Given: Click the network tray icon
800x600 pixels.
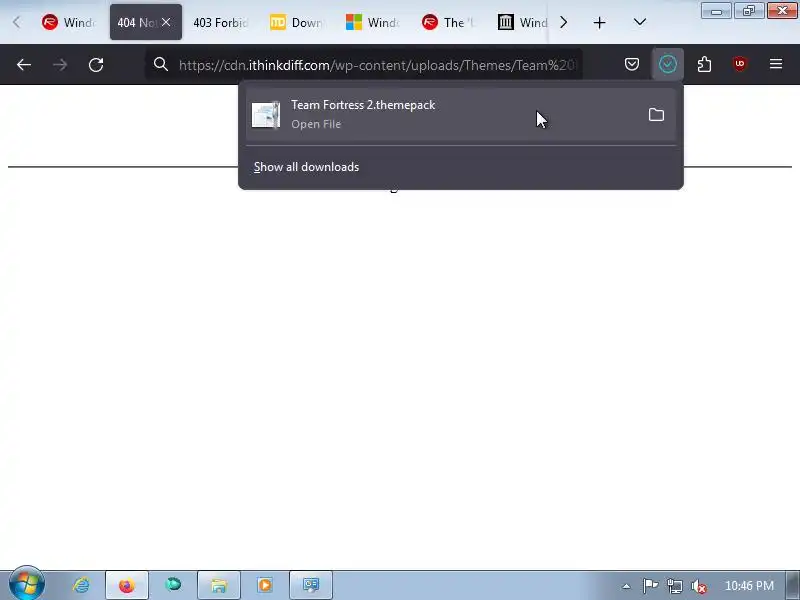Looking at the screenshot, I should [x=674, y=586].
